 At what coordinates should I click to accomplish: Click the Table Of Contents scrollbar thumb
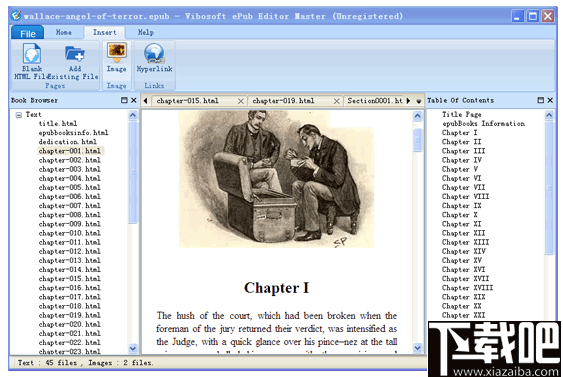click(549, 187)
